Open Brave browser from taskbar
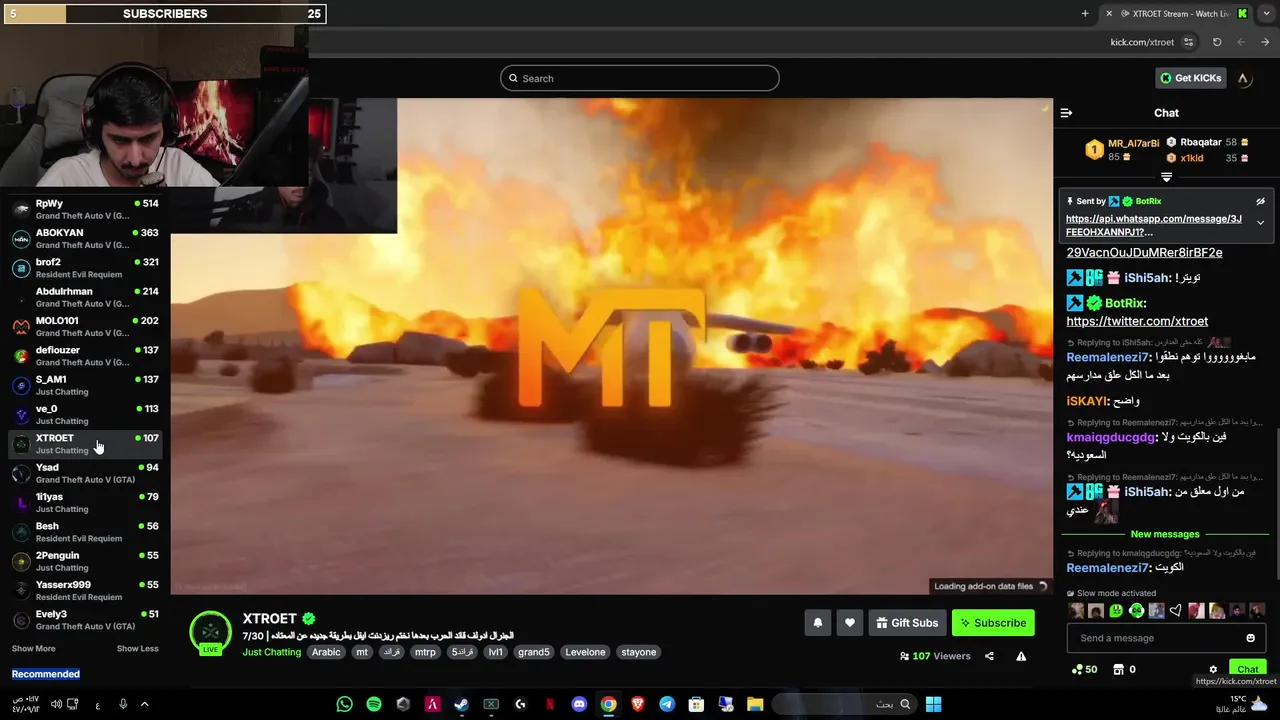 pyautogui.click(x=638, y=704)
